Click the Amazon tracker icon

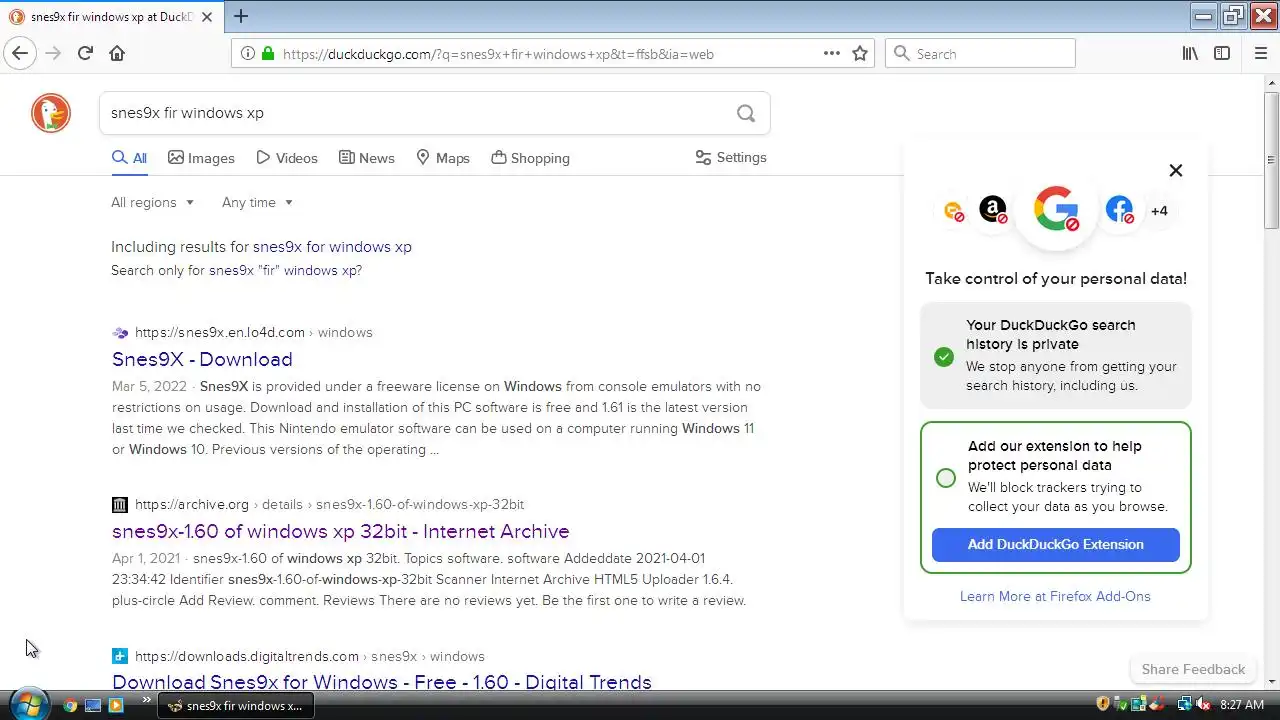(x=993, y=210)
